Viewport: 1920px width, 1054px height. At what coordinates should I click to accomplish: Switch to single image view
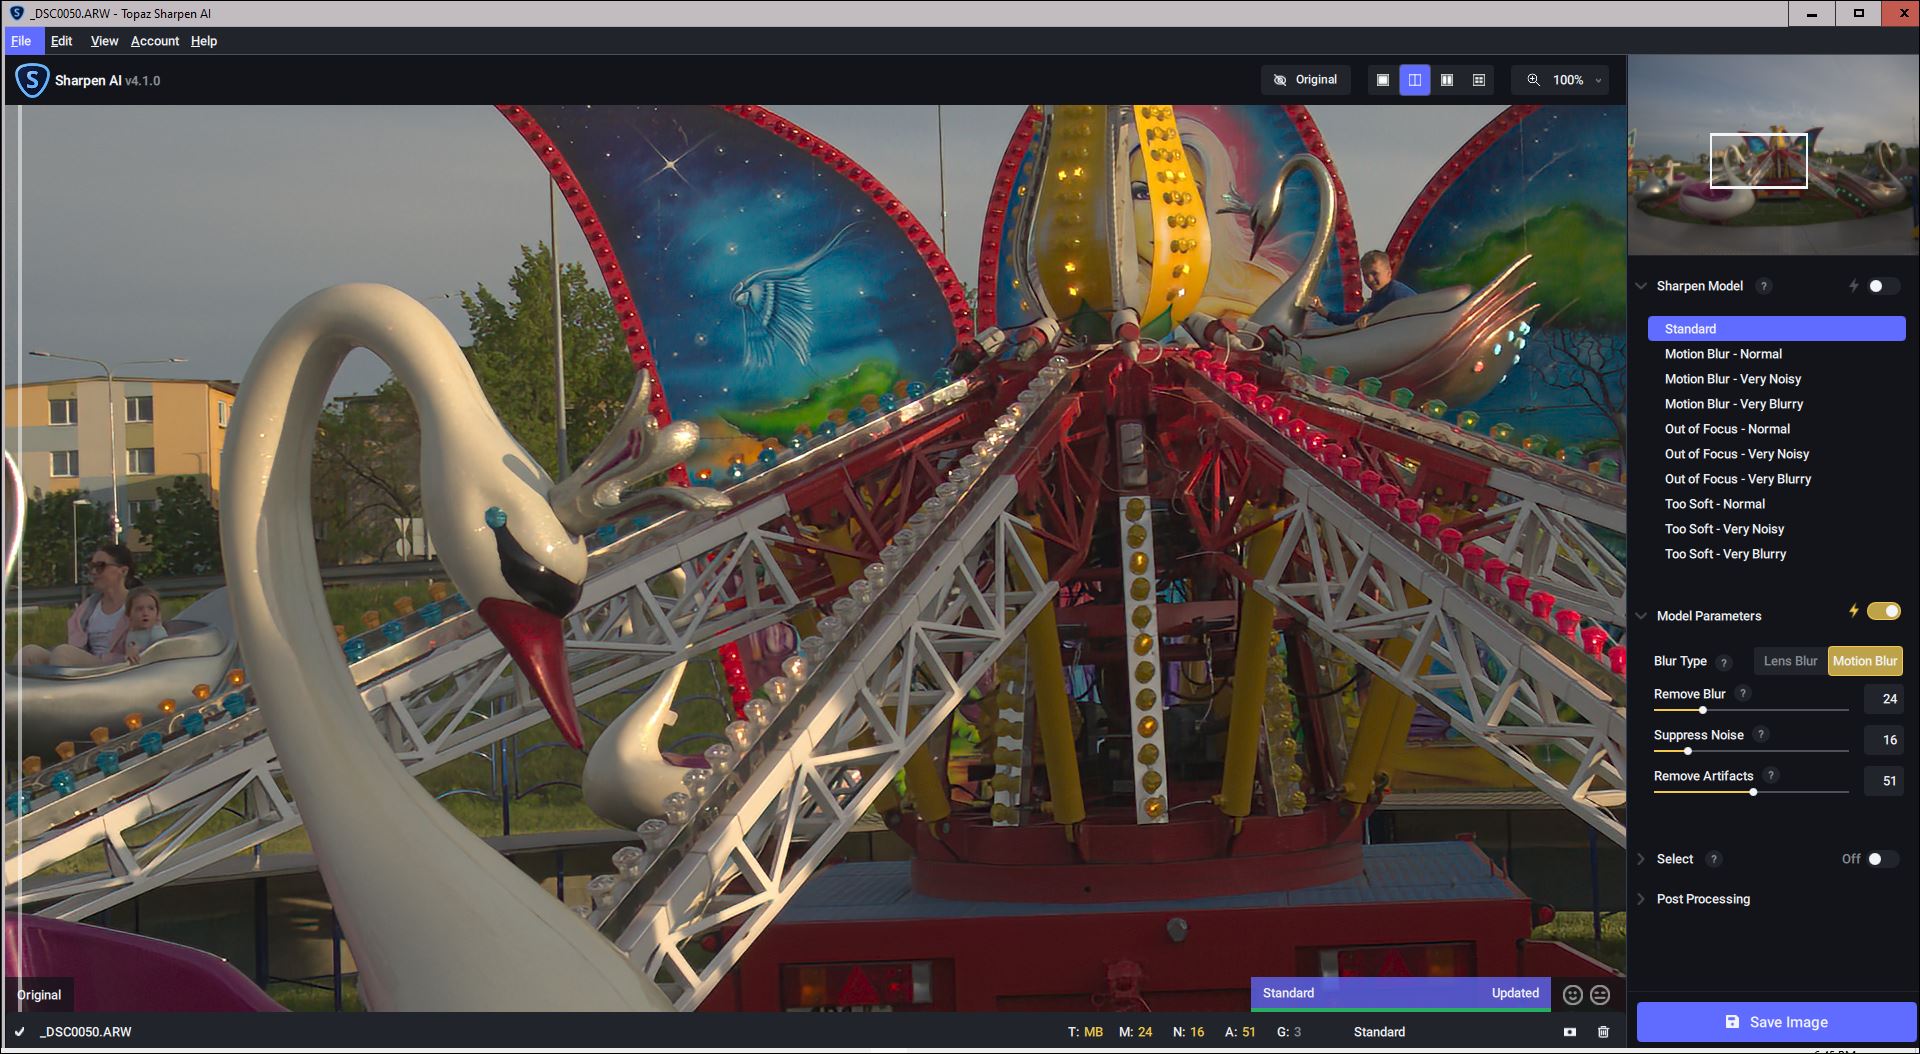(1382, 80)
